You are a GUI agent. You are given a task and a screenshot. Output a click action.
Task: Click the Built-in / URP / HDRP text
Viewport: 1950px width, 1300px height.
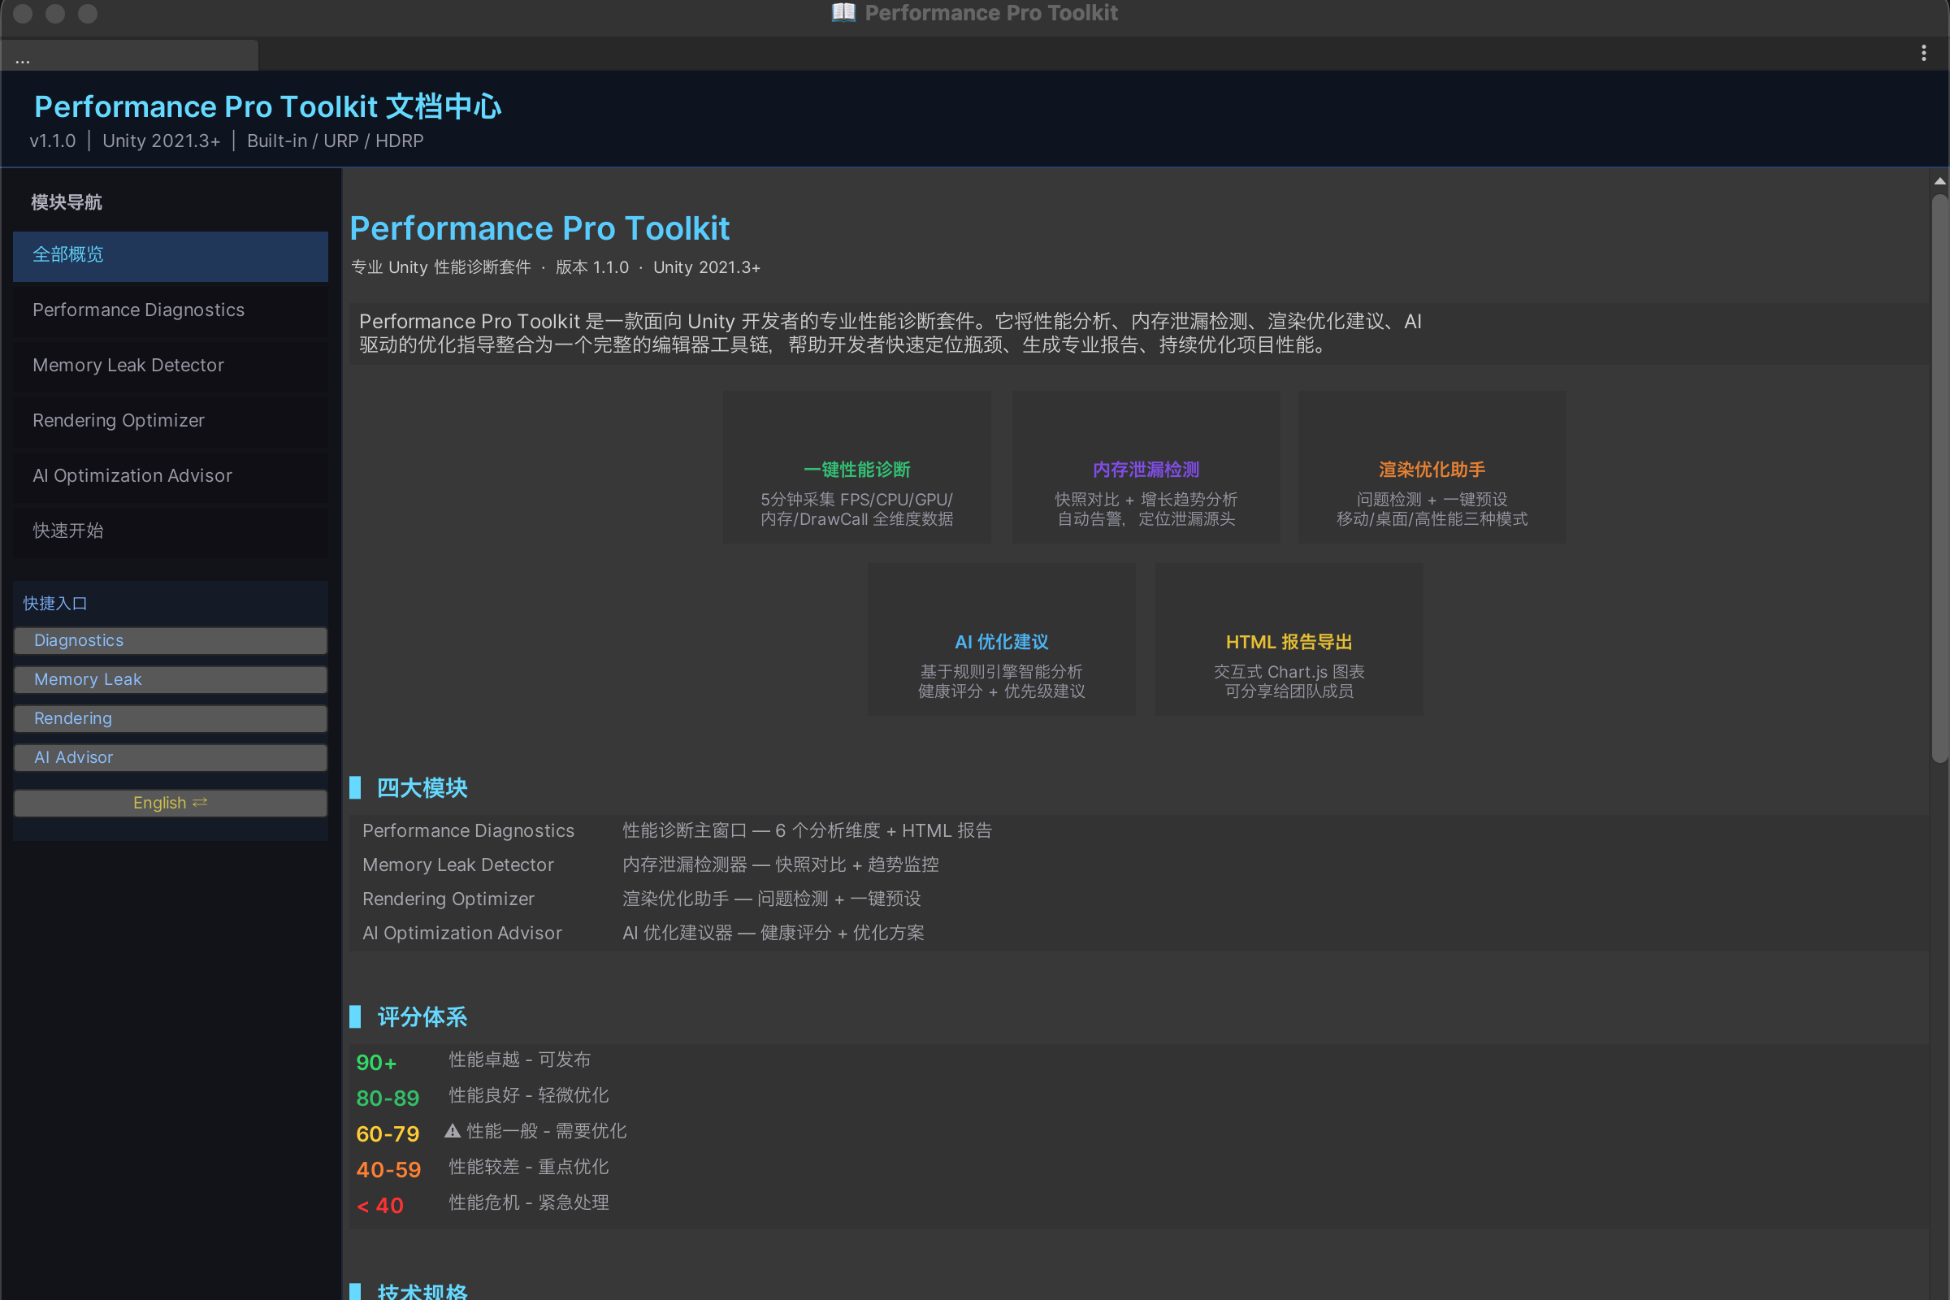[335, 141]
